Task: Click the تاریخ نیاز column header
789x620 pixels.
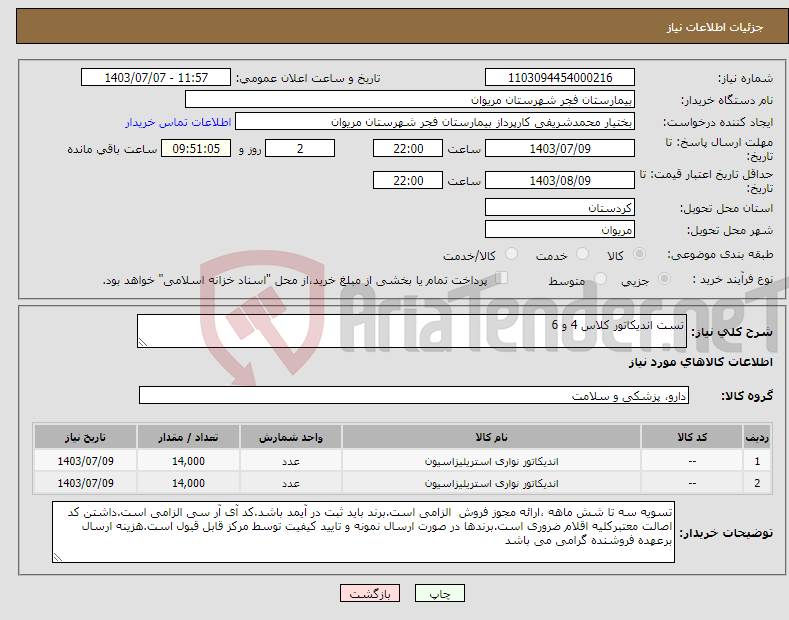Action: click(x=85, y=437)
